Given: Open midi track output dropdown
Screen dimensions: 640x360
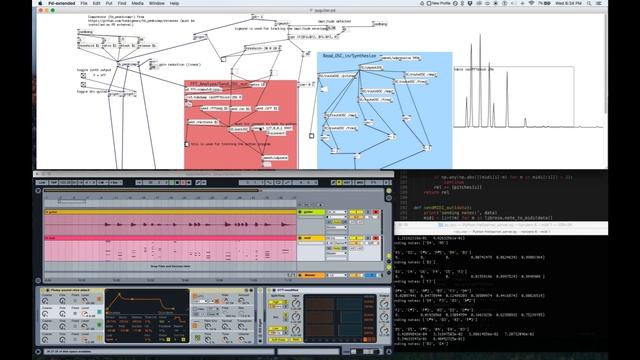Looking at the screenshot, I should [x=337, y=253].
